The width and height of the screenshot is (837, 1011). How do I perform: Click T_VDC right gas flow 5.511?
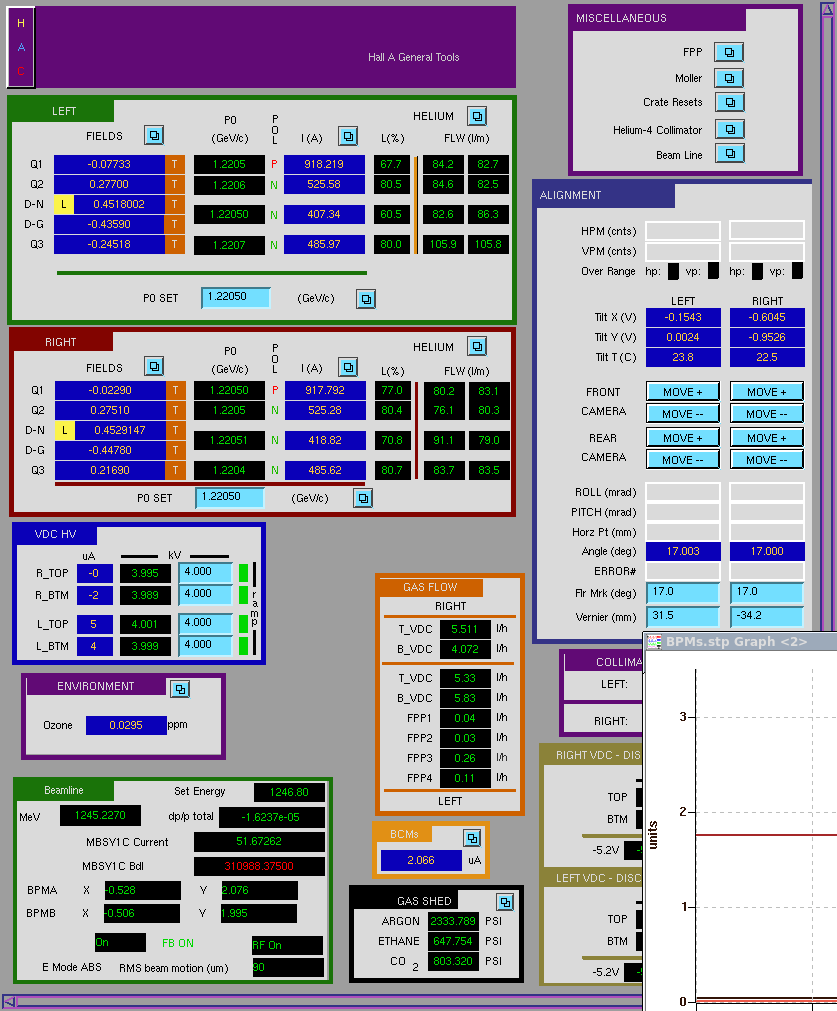(x=464, y=629)
